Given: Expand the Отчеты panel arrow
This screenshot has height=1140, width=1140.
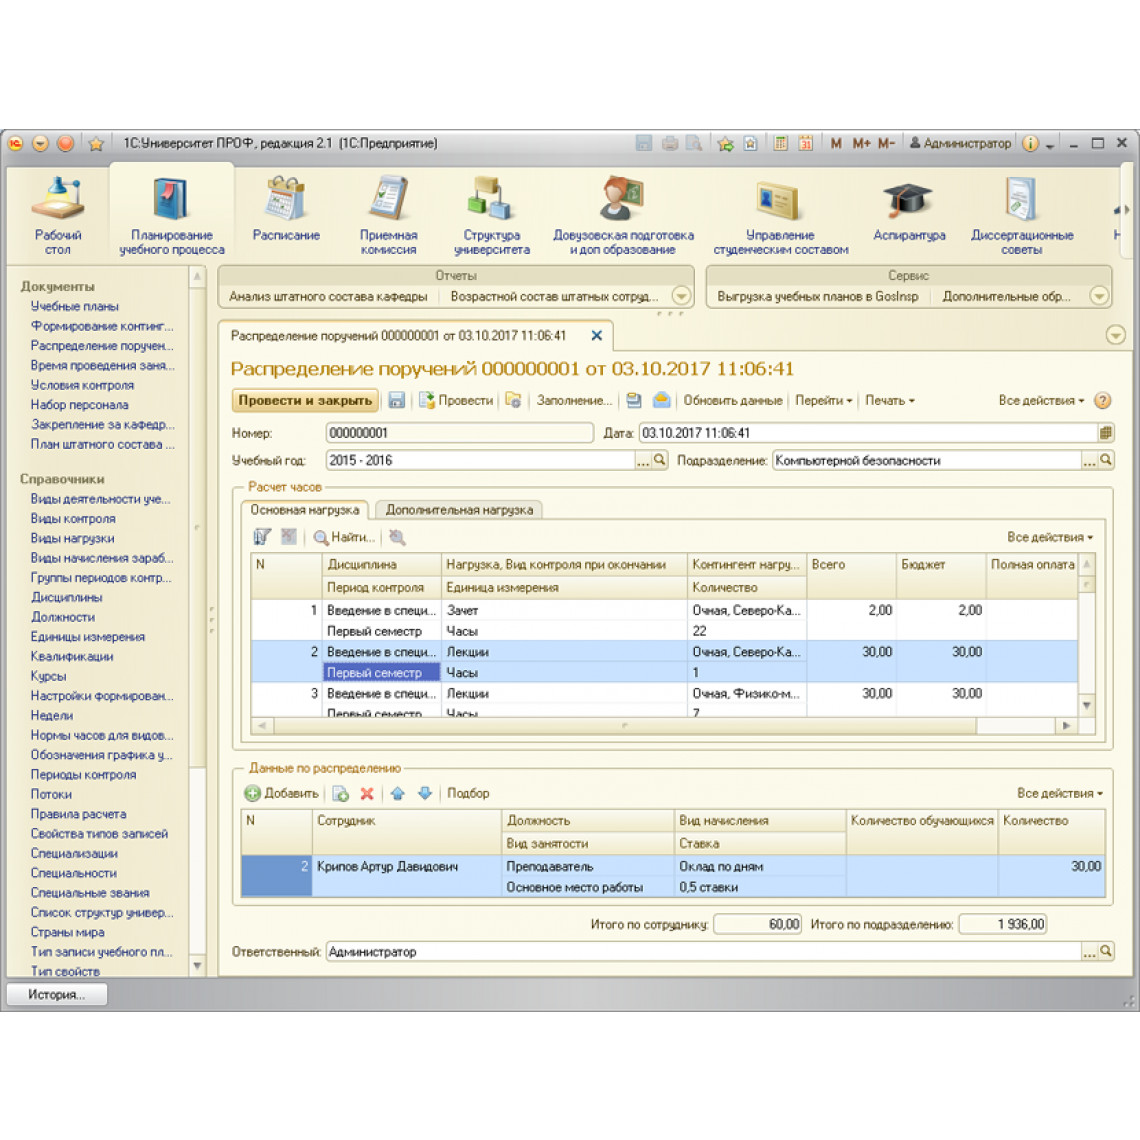Looking at the screenshot, I should click(x=681, y=296).
